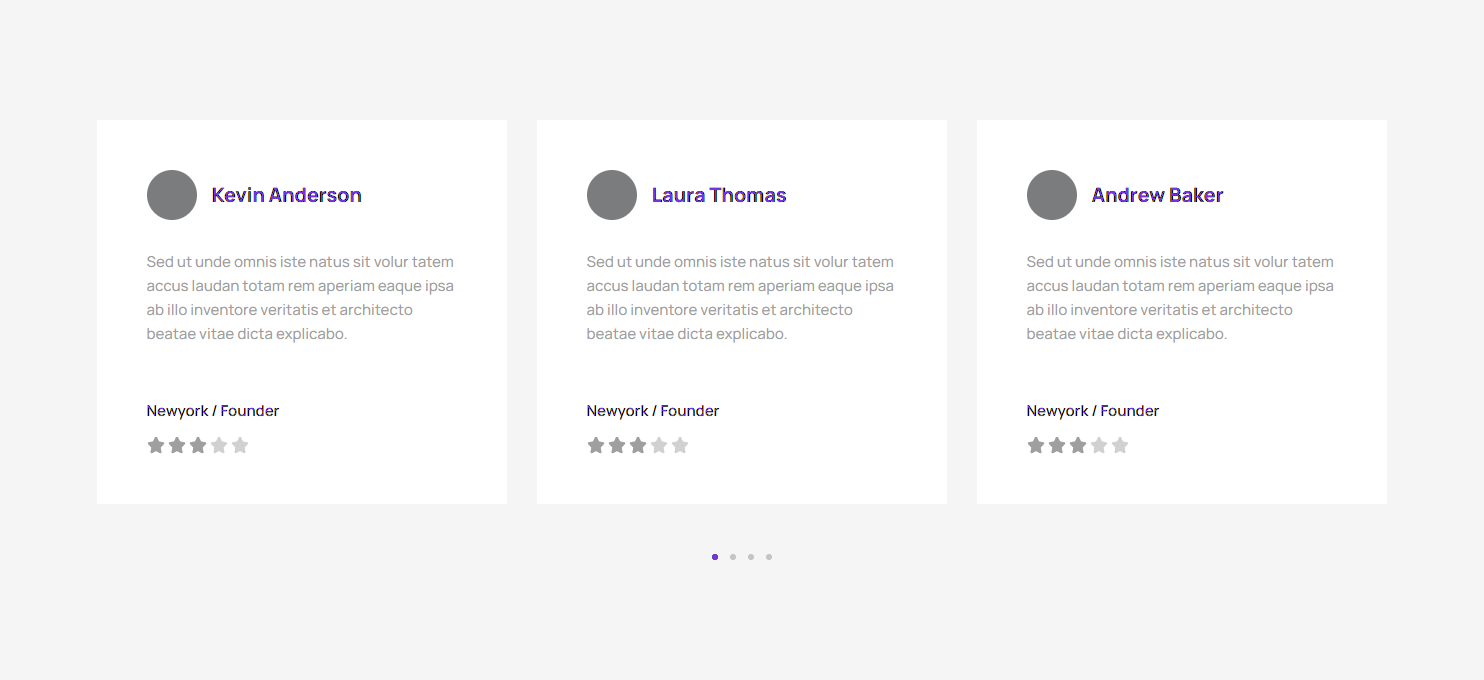Select the first carousel pagination dot
Screen dimensions: 1484x680
[x=715, y=557]
